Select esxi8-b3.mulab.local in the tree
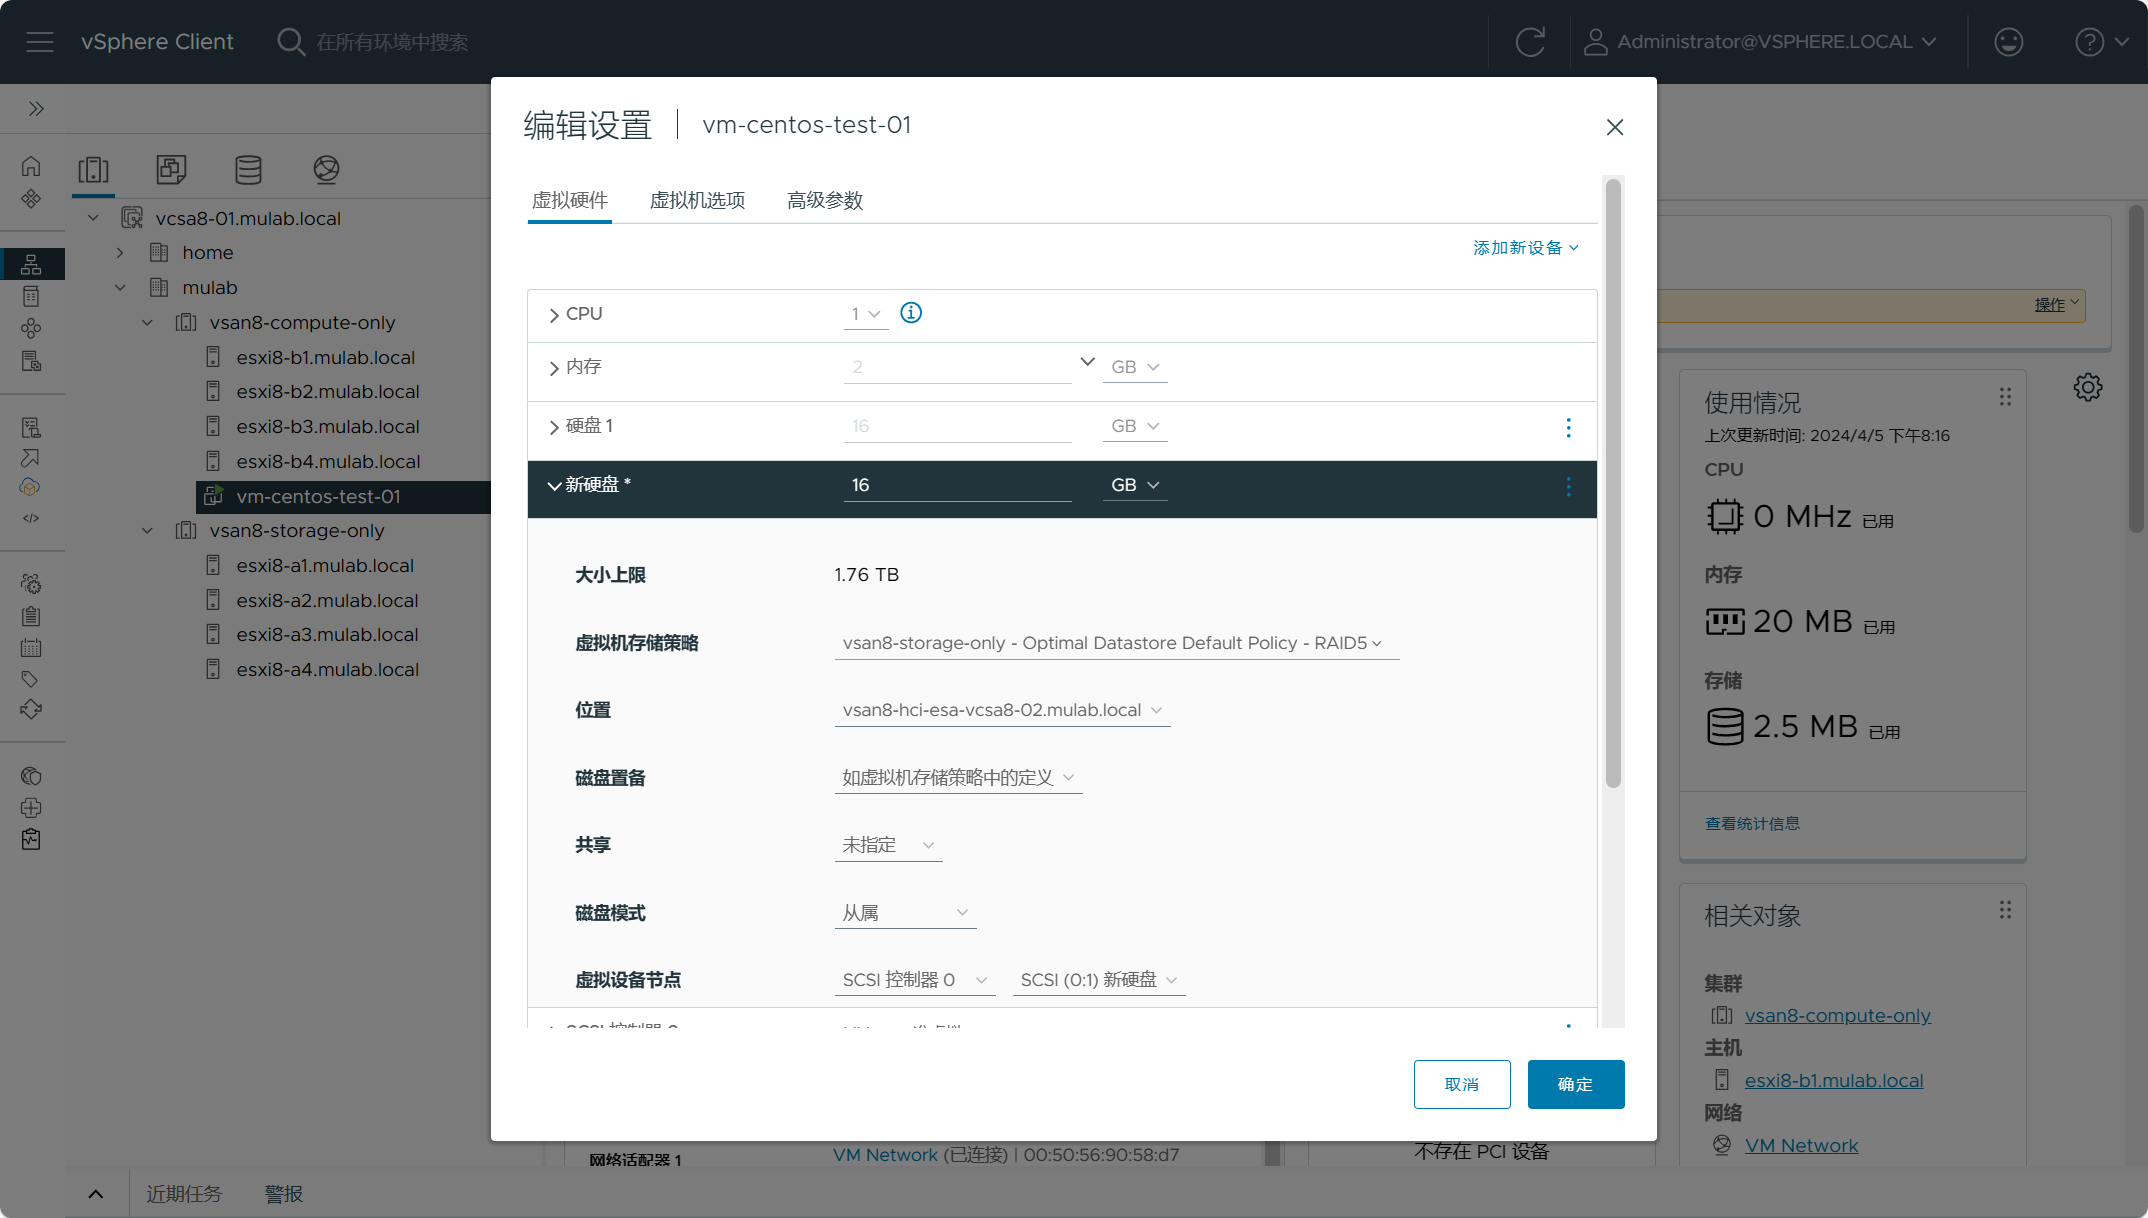 click(327, 427)
